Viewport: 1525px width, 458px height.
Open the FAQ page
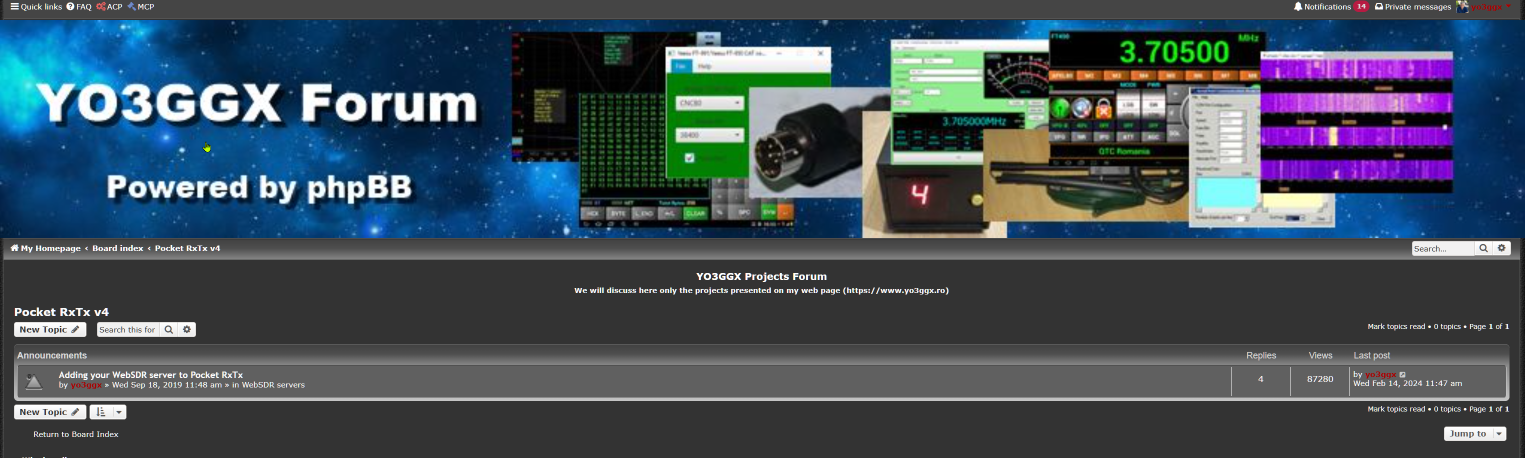coord(79,7)
